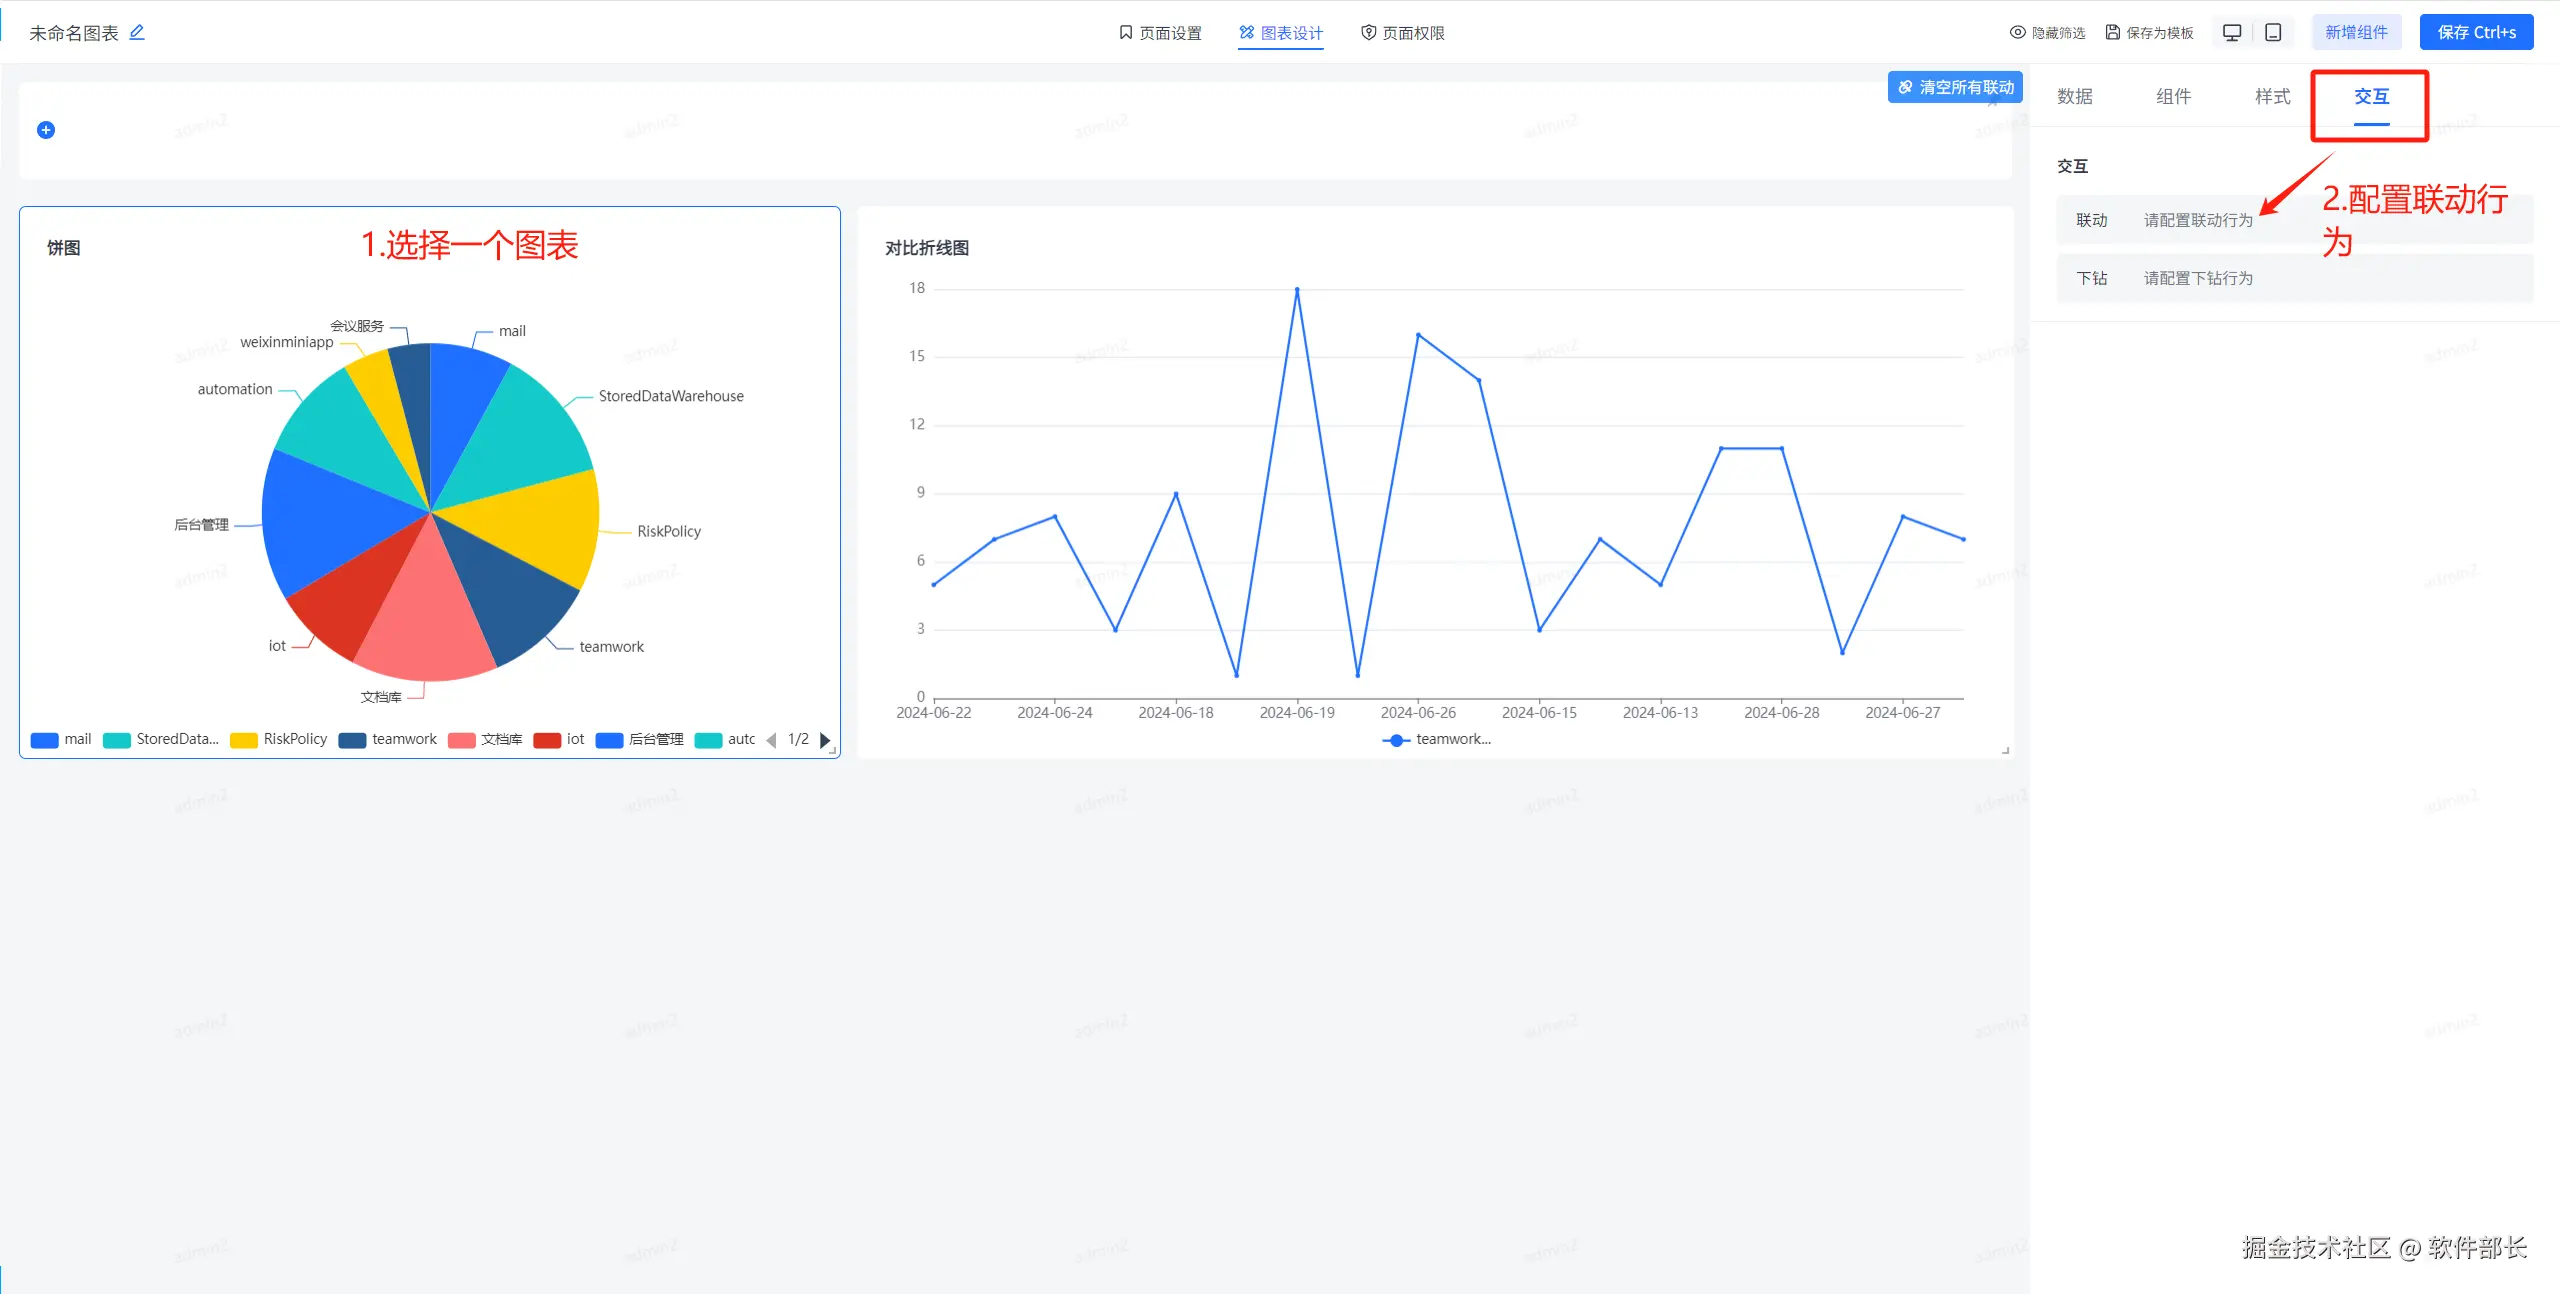Image resolution: width=2560 pixels, height=1294 pixels.
Task: Click the 新增组件 button
Action: (2356, 32)
